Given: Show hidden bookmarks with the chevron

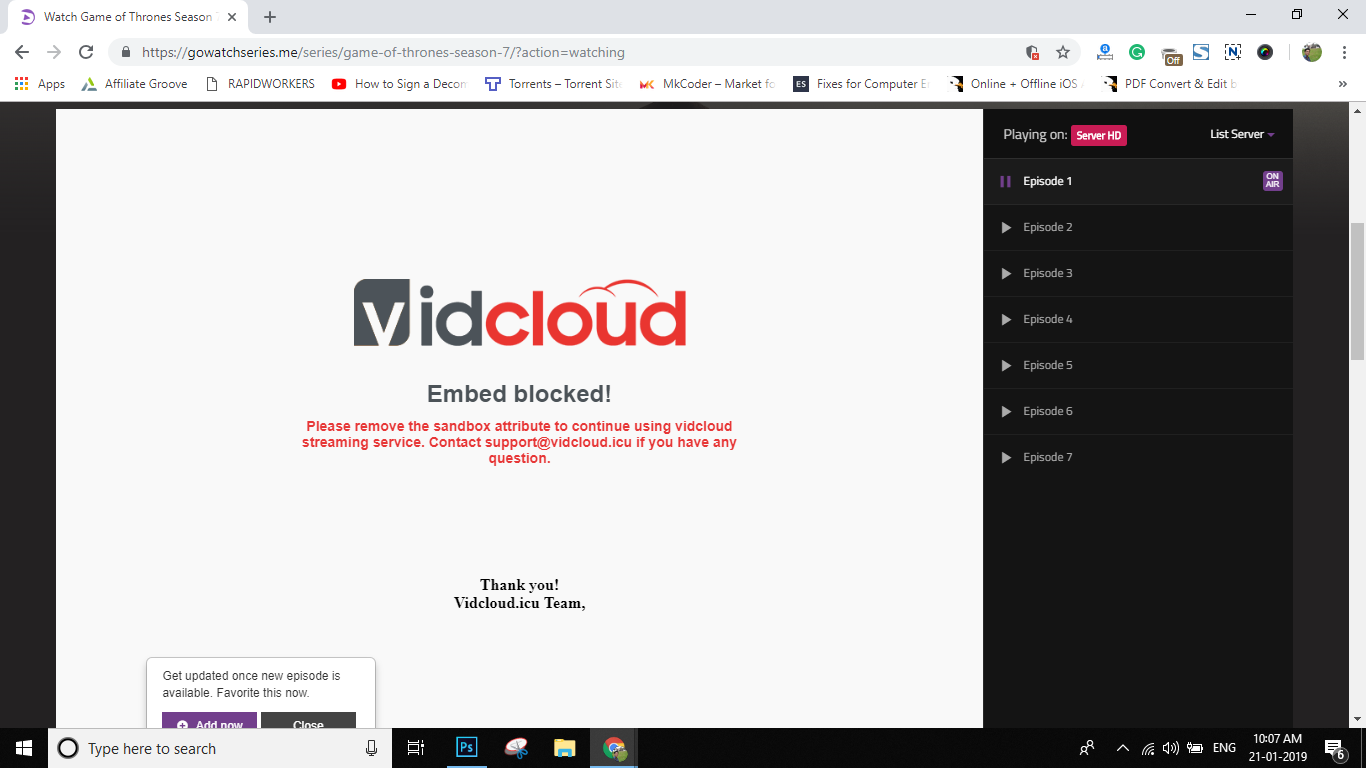Looking at the screenshot, I should (1342, 84).
